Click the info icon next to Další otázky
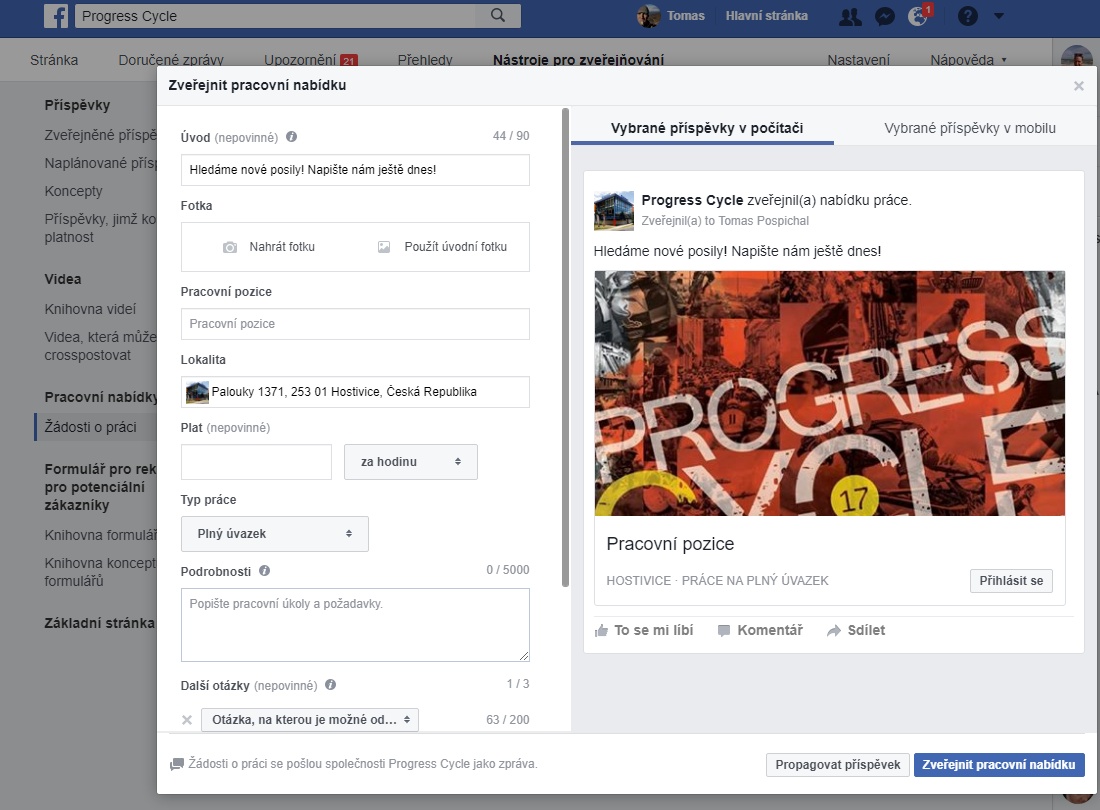Image resolution: width=1100 pixels, height=810 pixels. [x=330, y=684]
